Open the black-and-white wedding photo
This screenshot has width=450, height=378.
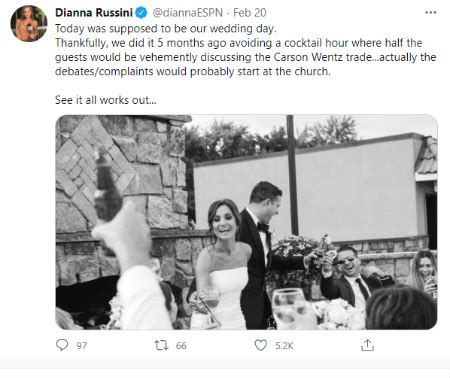point(246,222)
